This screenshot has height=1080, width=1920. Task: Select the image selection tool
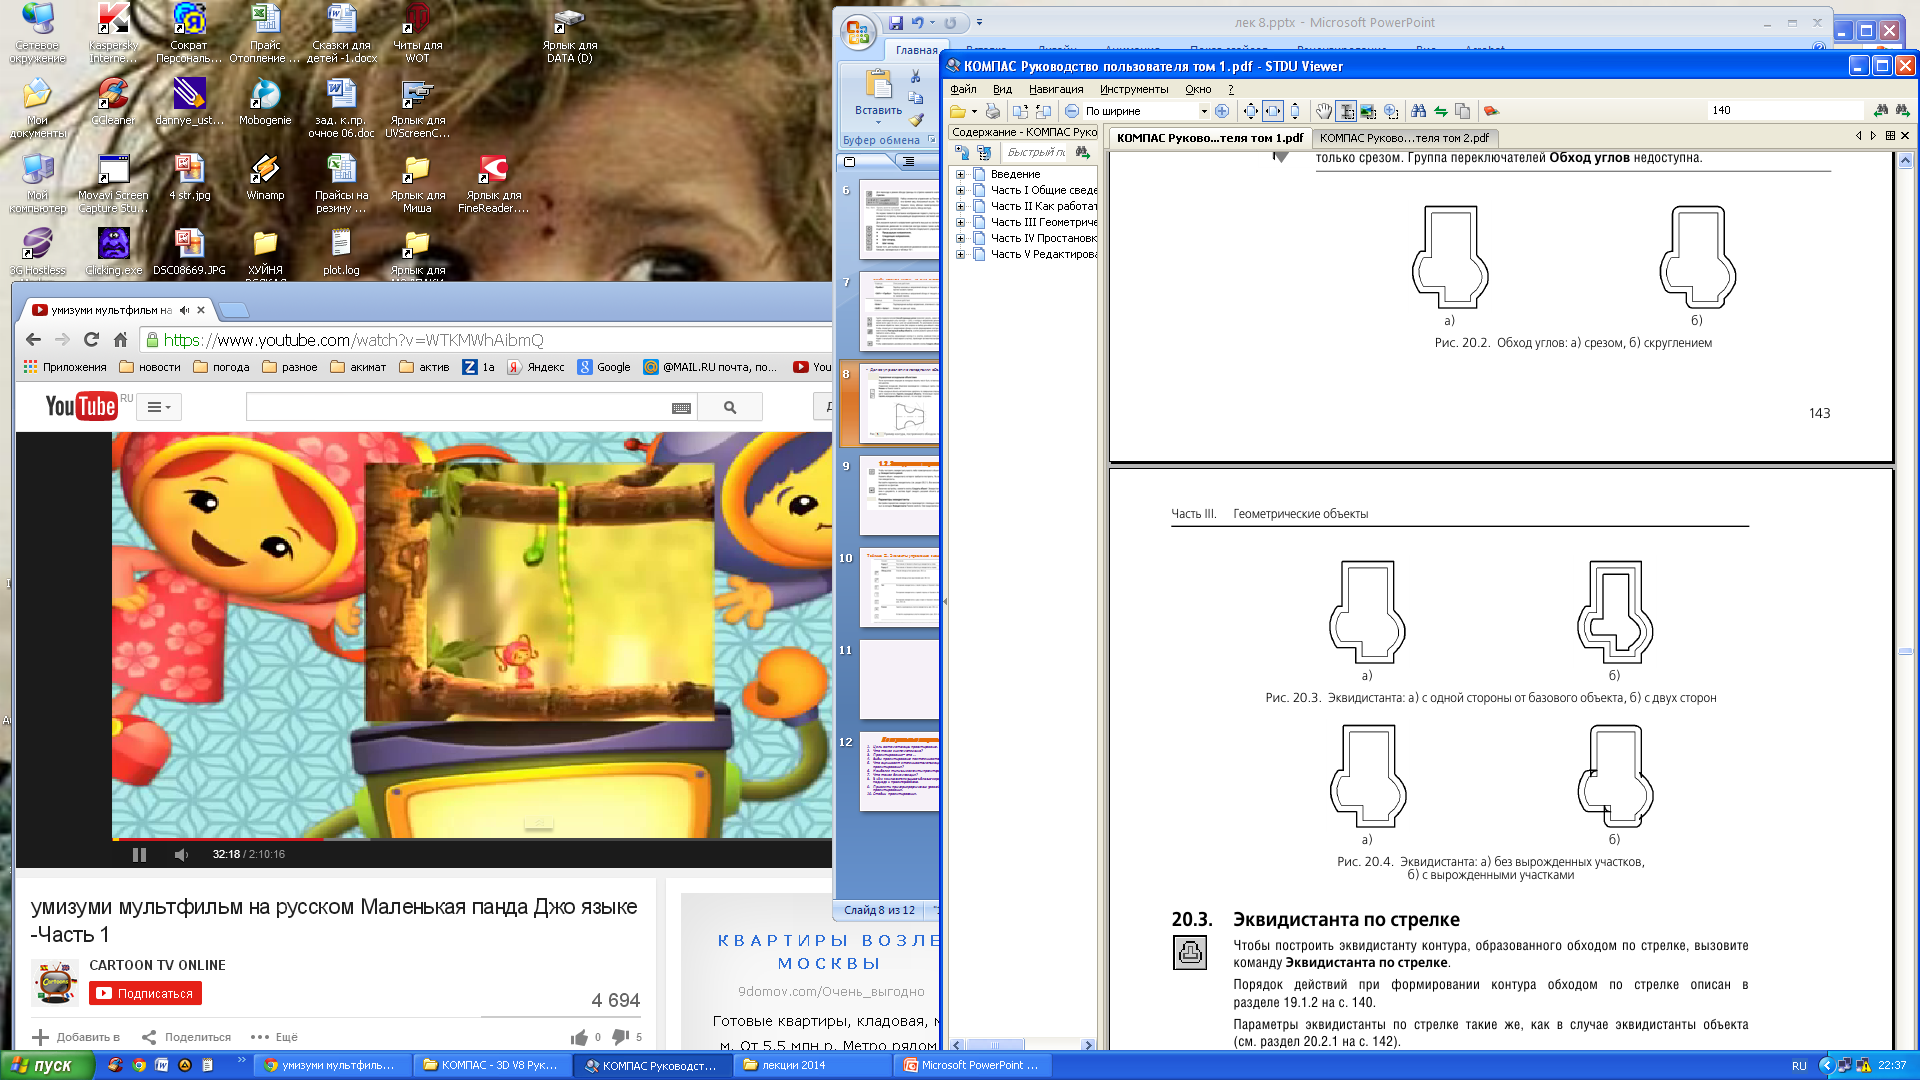1368,111
